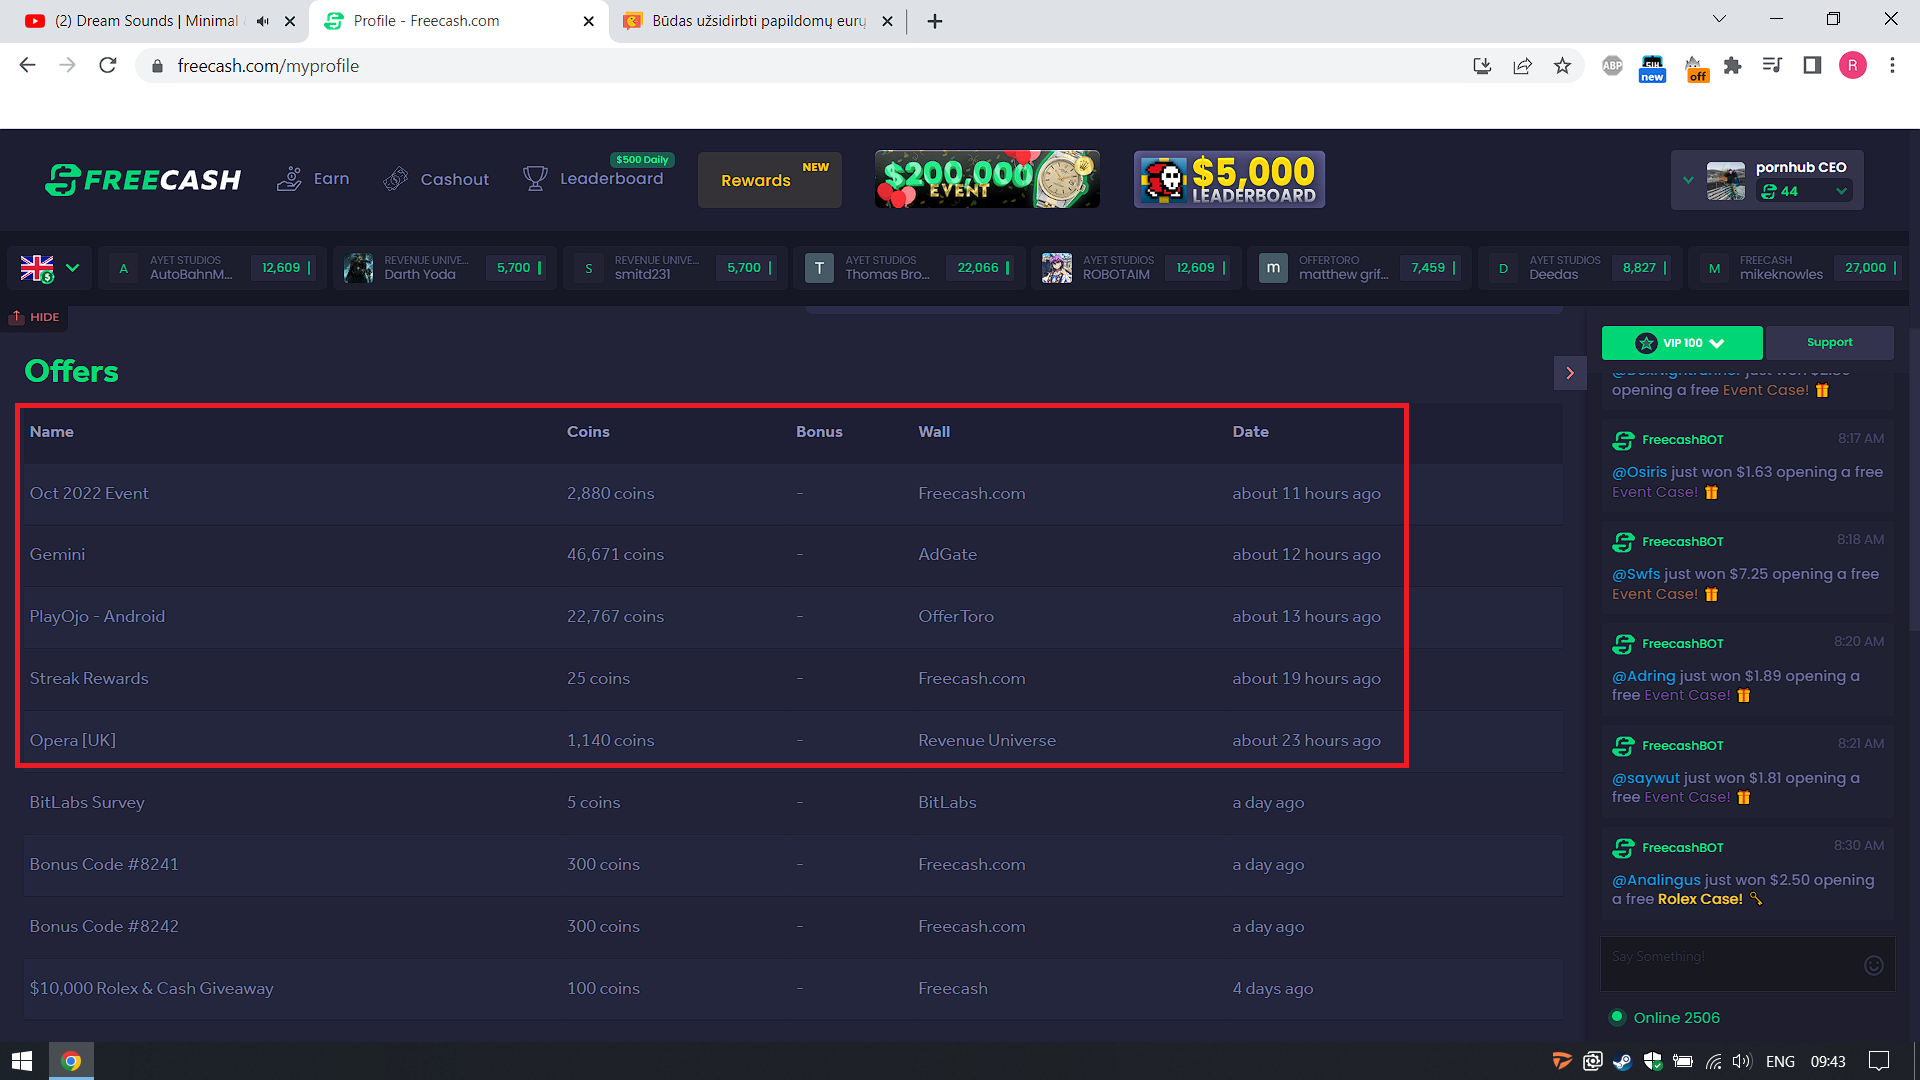Open the Rewards section
The width and height of the screenshot is (1920, 1080).
pos(769,180)
